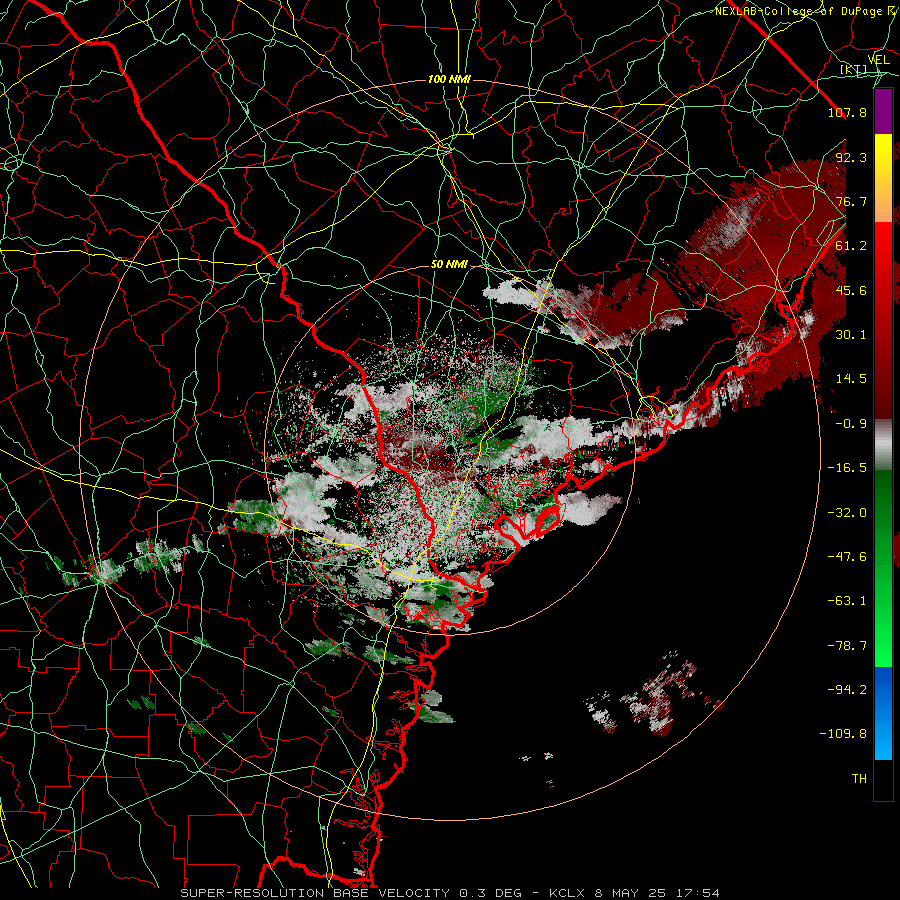900x900 pixels.
Task: Click the -109.8 velocity scale value
Action: tap(843, 734)
